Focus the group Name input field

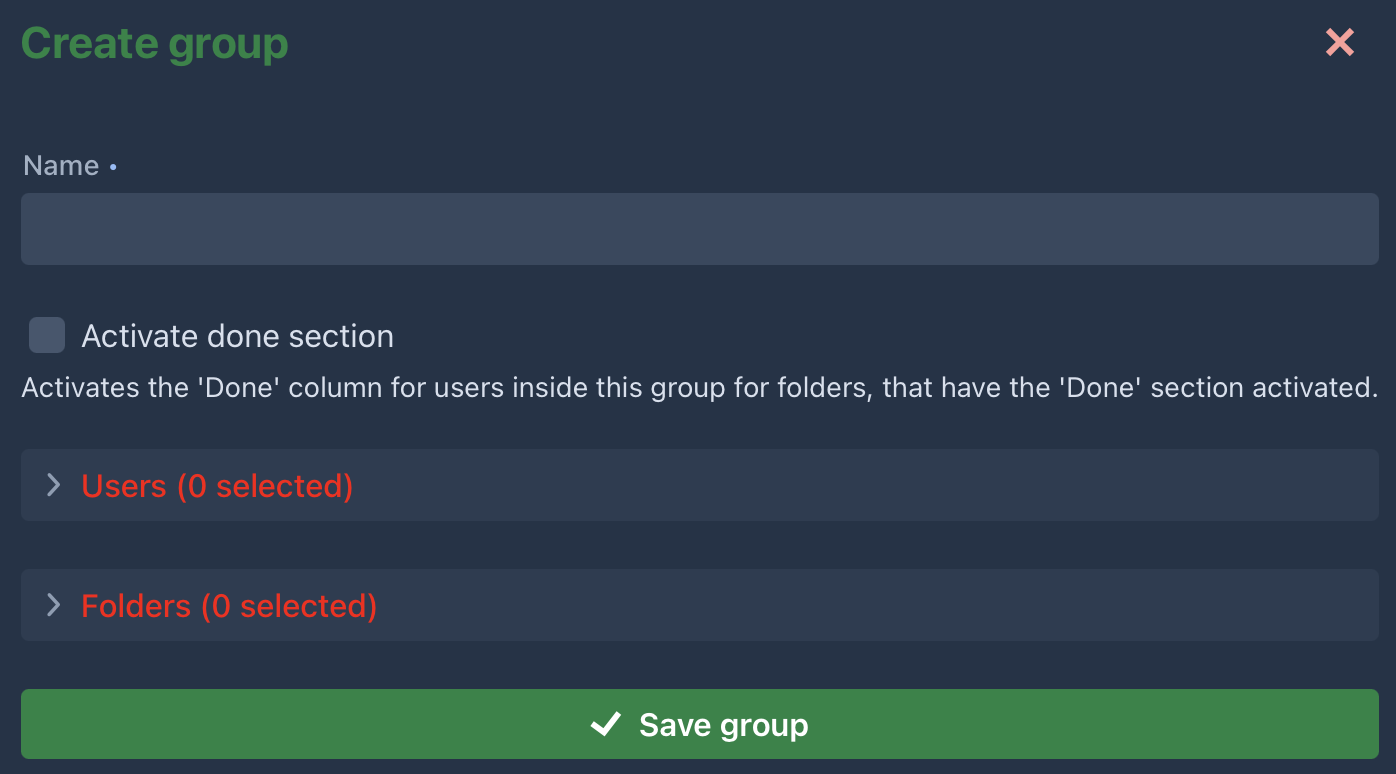coord(699,229)
